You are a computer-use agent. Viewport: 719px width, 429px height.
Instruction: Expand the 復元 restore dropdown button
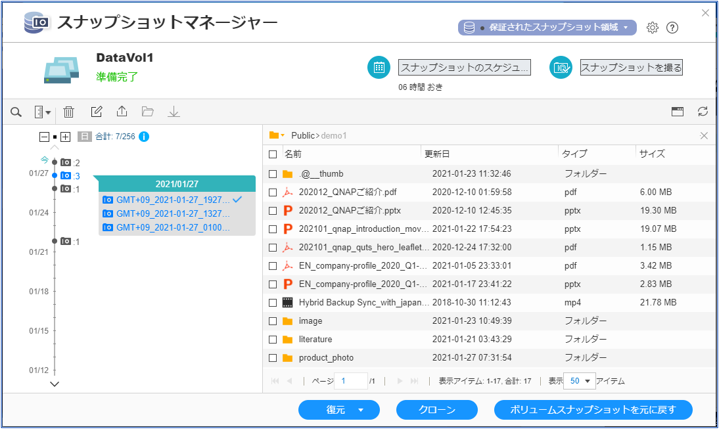pos(342,410)
